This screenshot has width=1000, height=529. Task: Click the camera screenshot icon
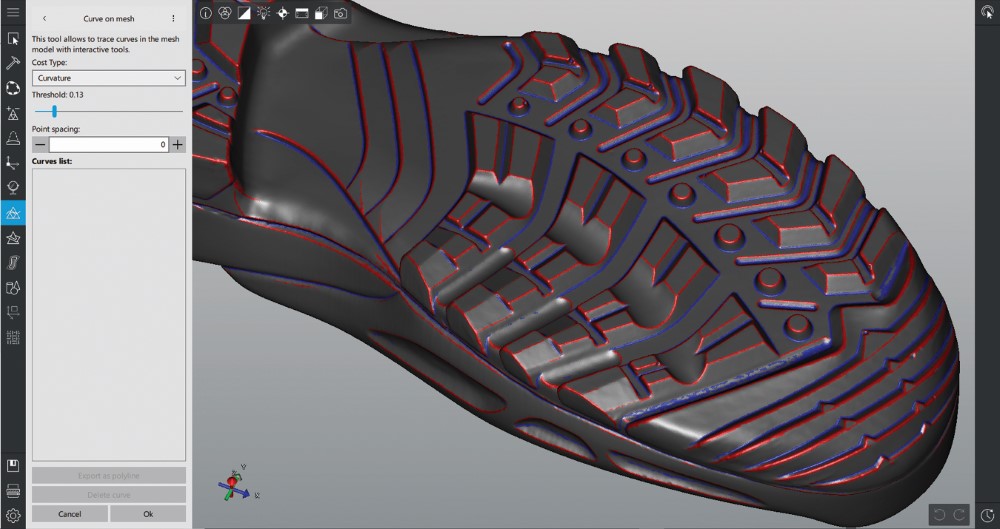click(x=340, y=13)
